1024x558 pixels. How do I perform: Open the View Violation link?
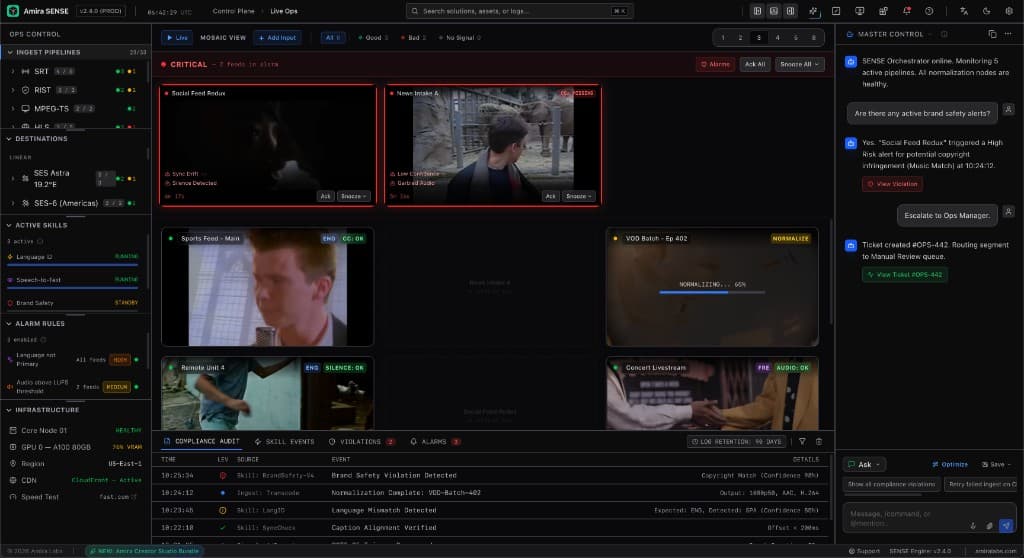point(892,184)
